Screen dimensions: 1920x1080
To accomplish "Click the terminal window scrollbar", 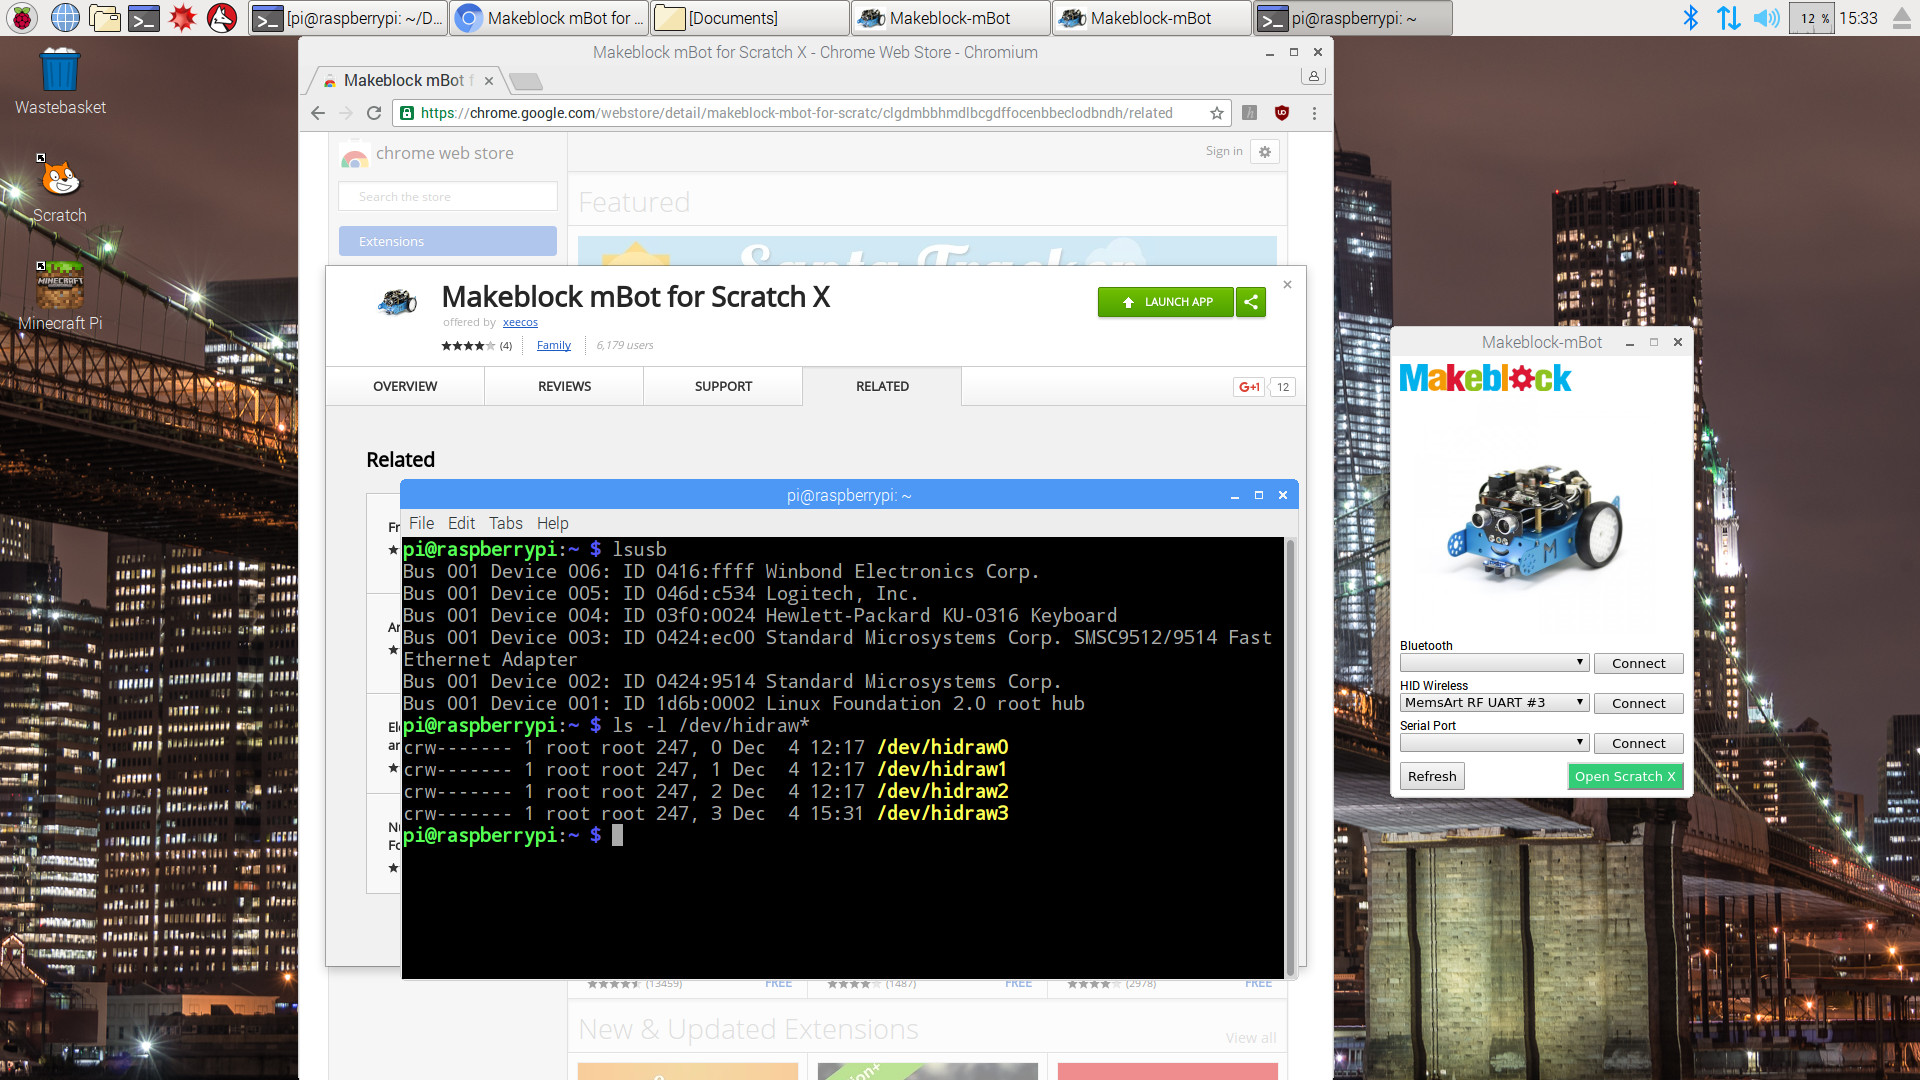I will tap(1290, 757).
